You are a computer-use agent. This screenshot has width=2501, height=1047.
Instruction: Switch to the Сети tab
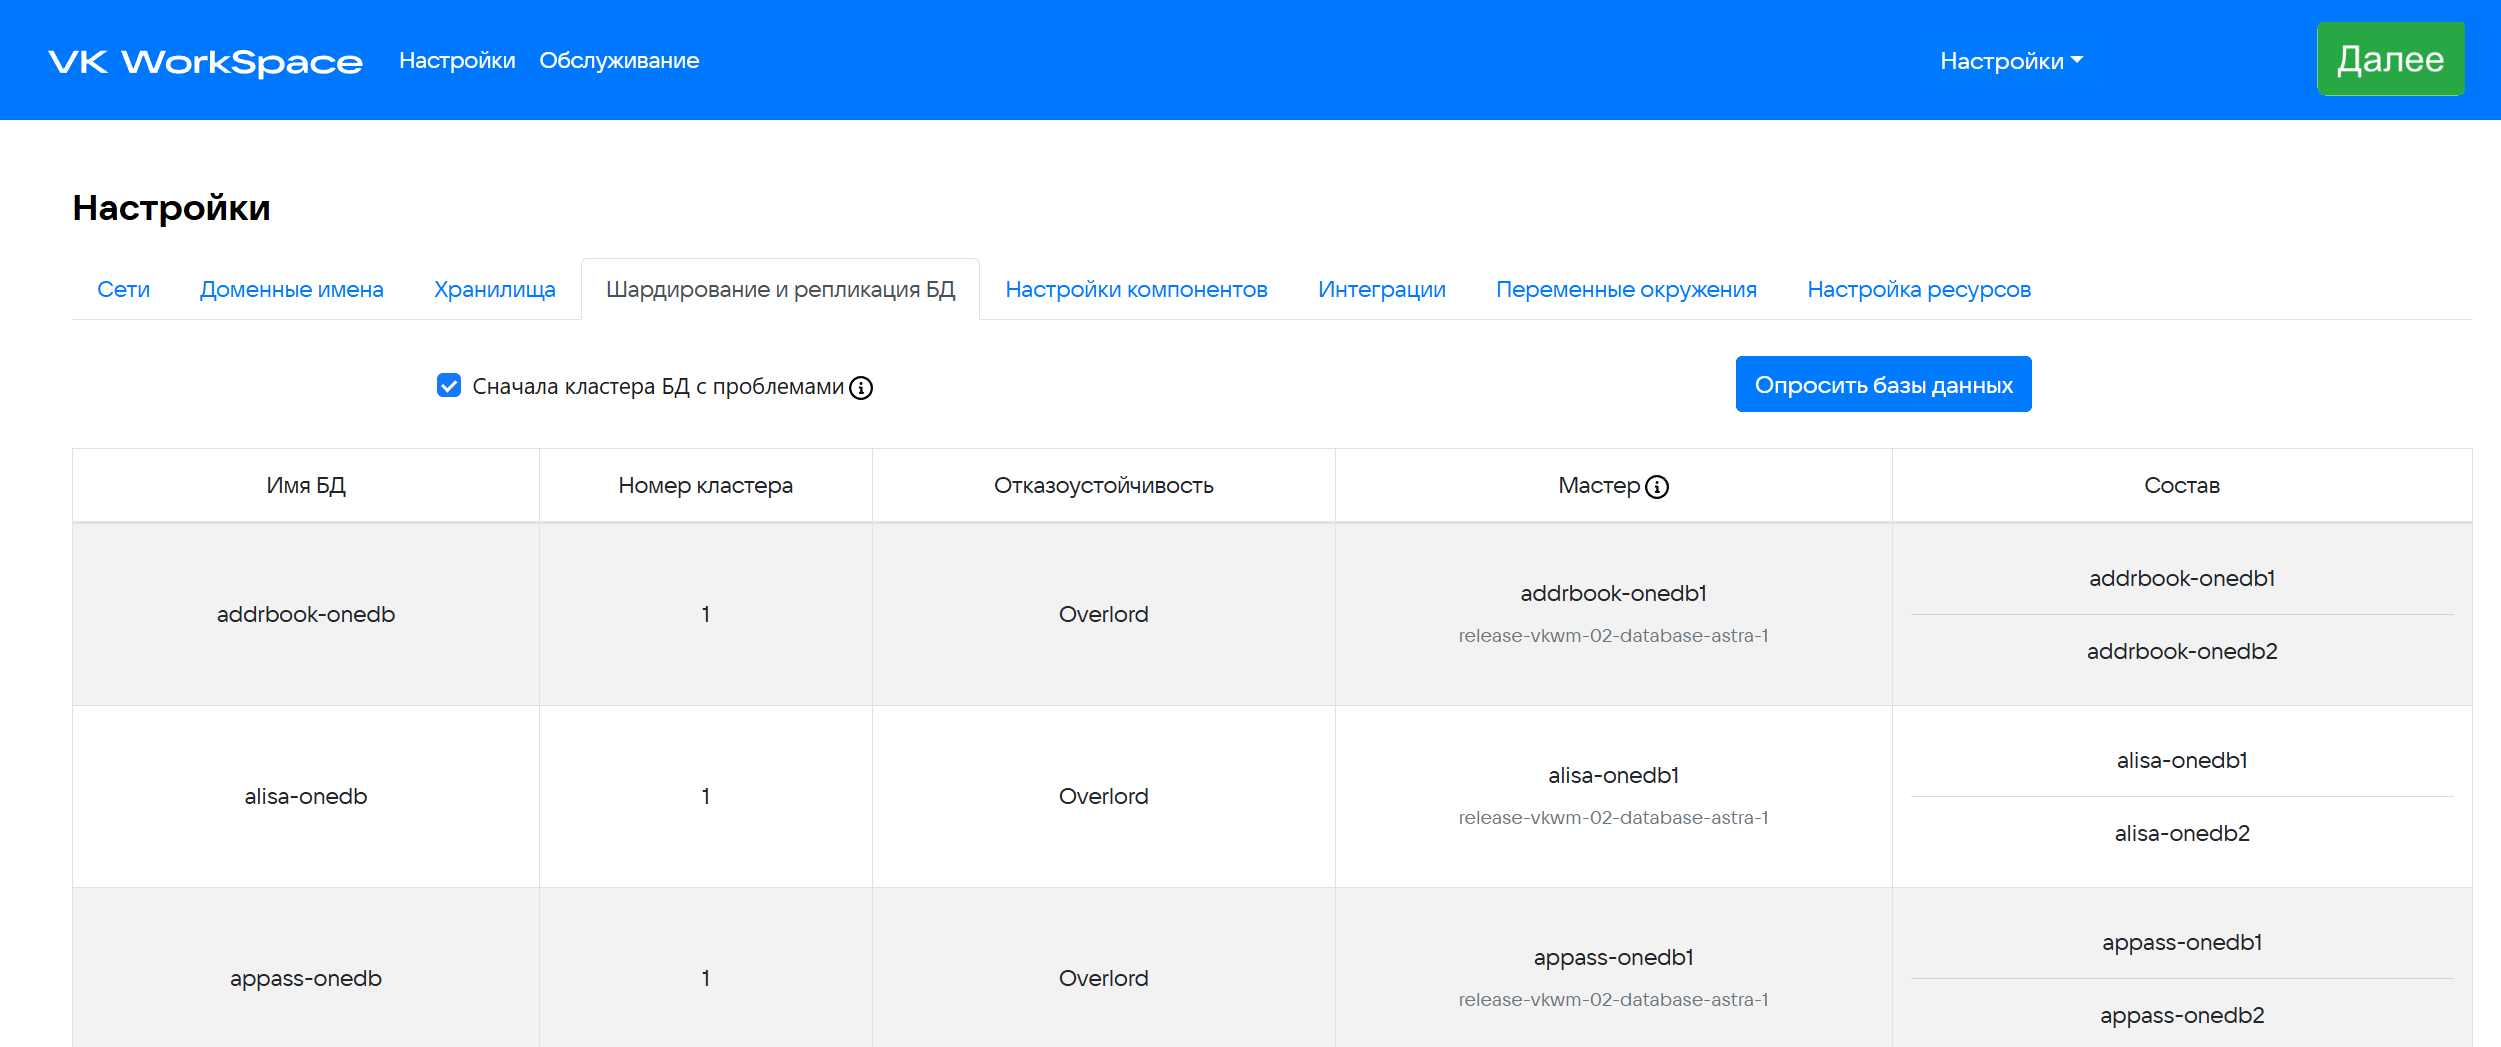click(x=123, y=290)
